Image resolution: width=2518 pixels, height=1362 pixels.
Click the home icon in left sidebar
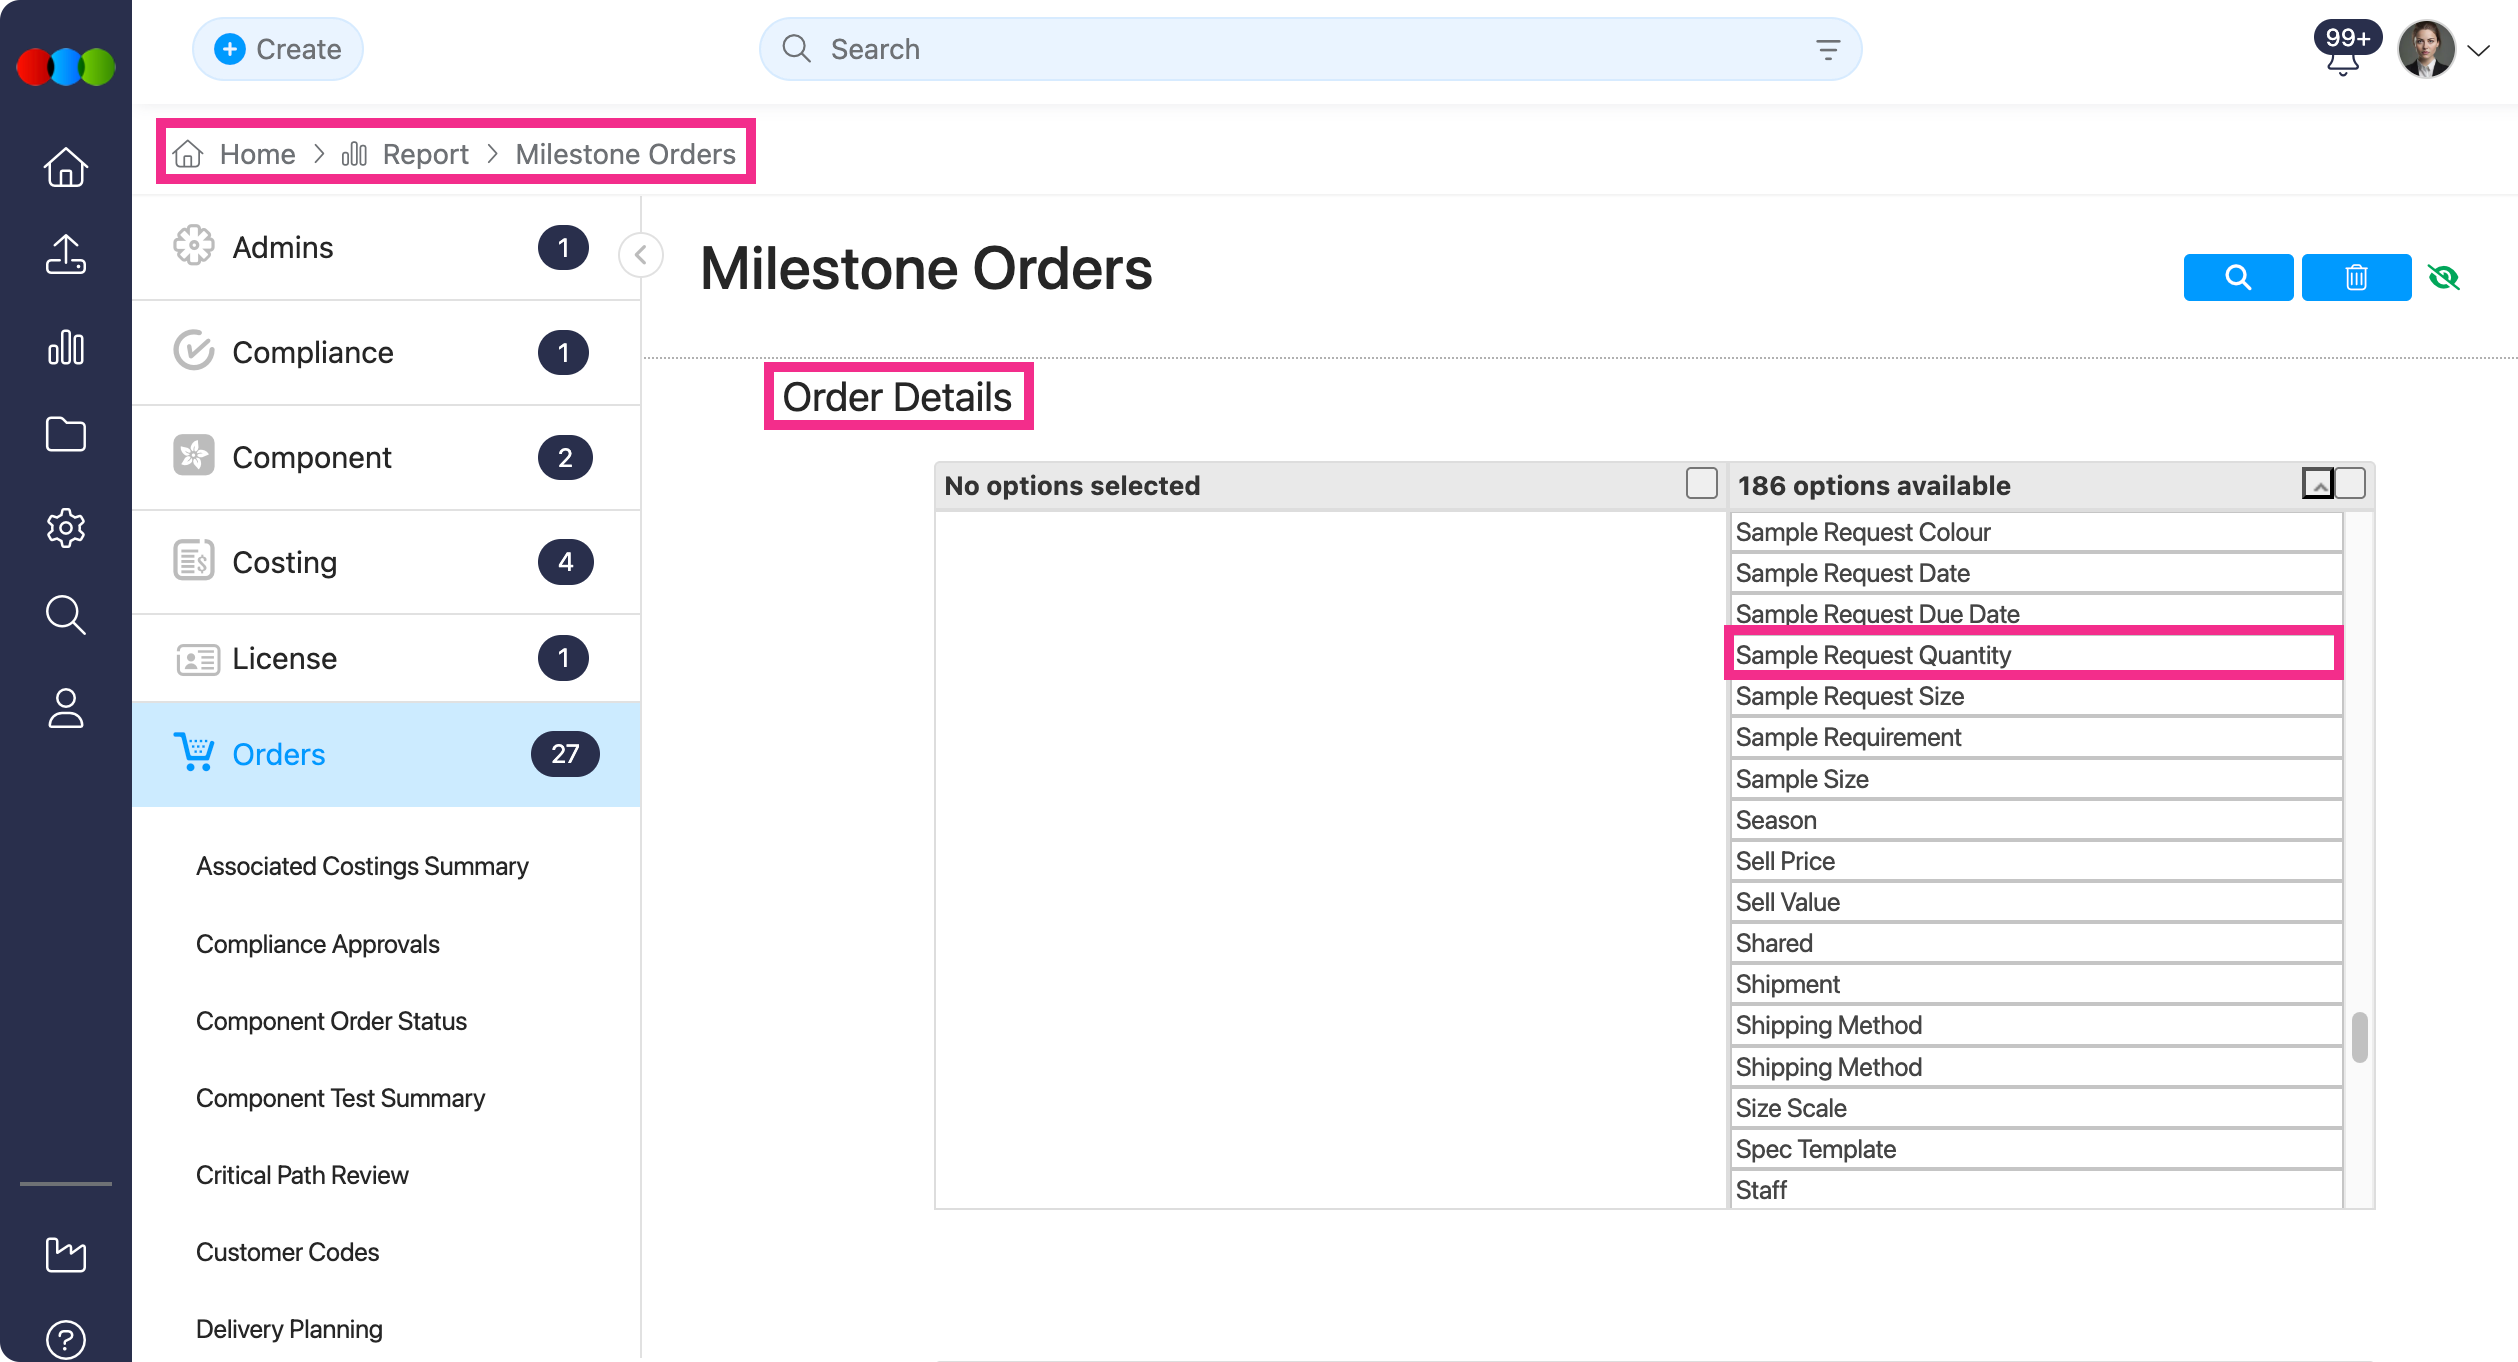click(x=66, y=167)
